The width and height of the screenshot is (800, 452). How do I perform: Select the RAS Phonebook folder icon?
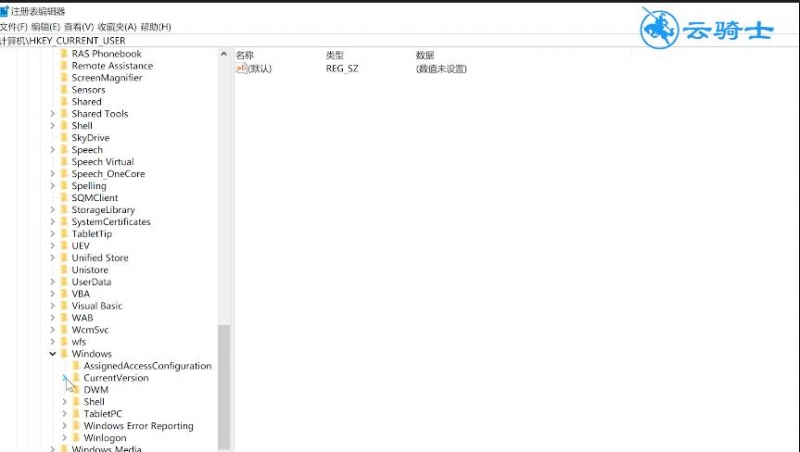coord(64,54)
